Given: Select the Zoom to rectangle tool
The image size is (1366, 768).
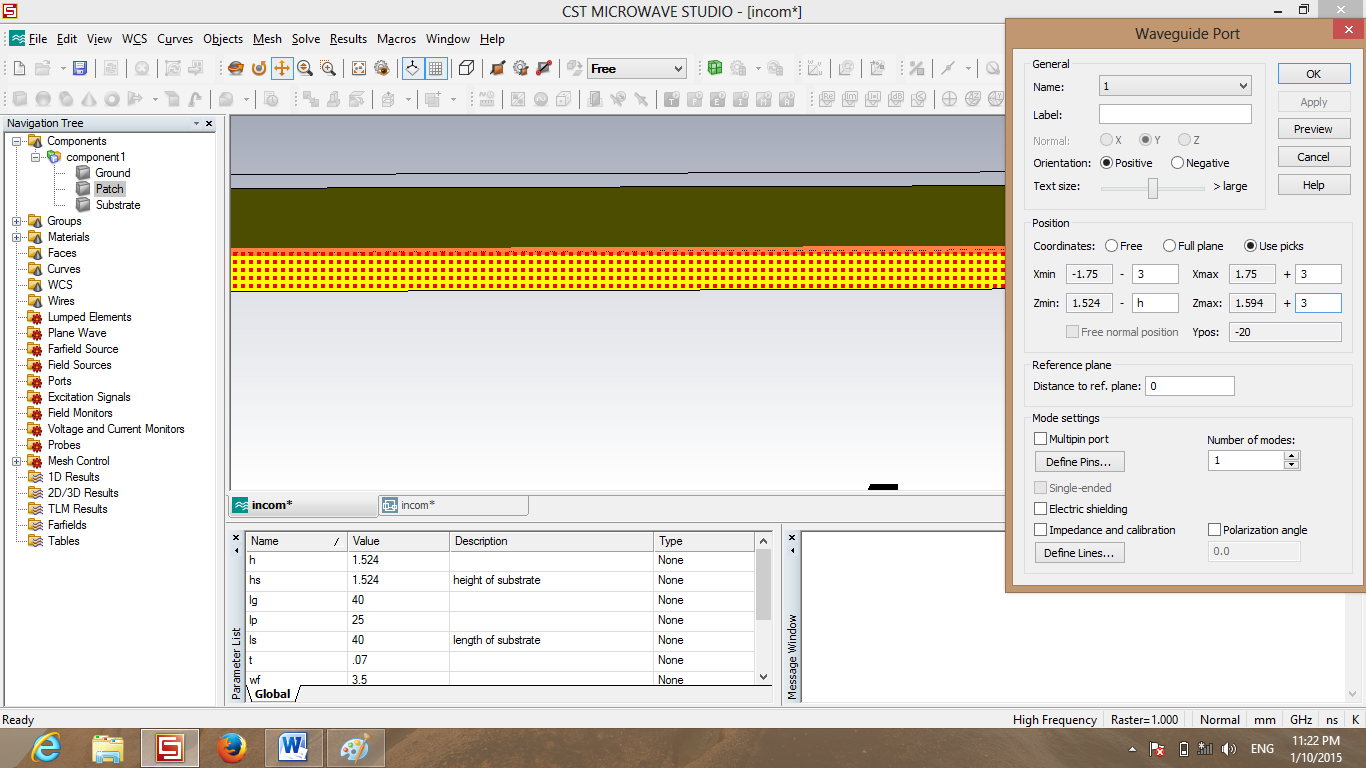Looking at the screenshot, I should click(328, 68).
